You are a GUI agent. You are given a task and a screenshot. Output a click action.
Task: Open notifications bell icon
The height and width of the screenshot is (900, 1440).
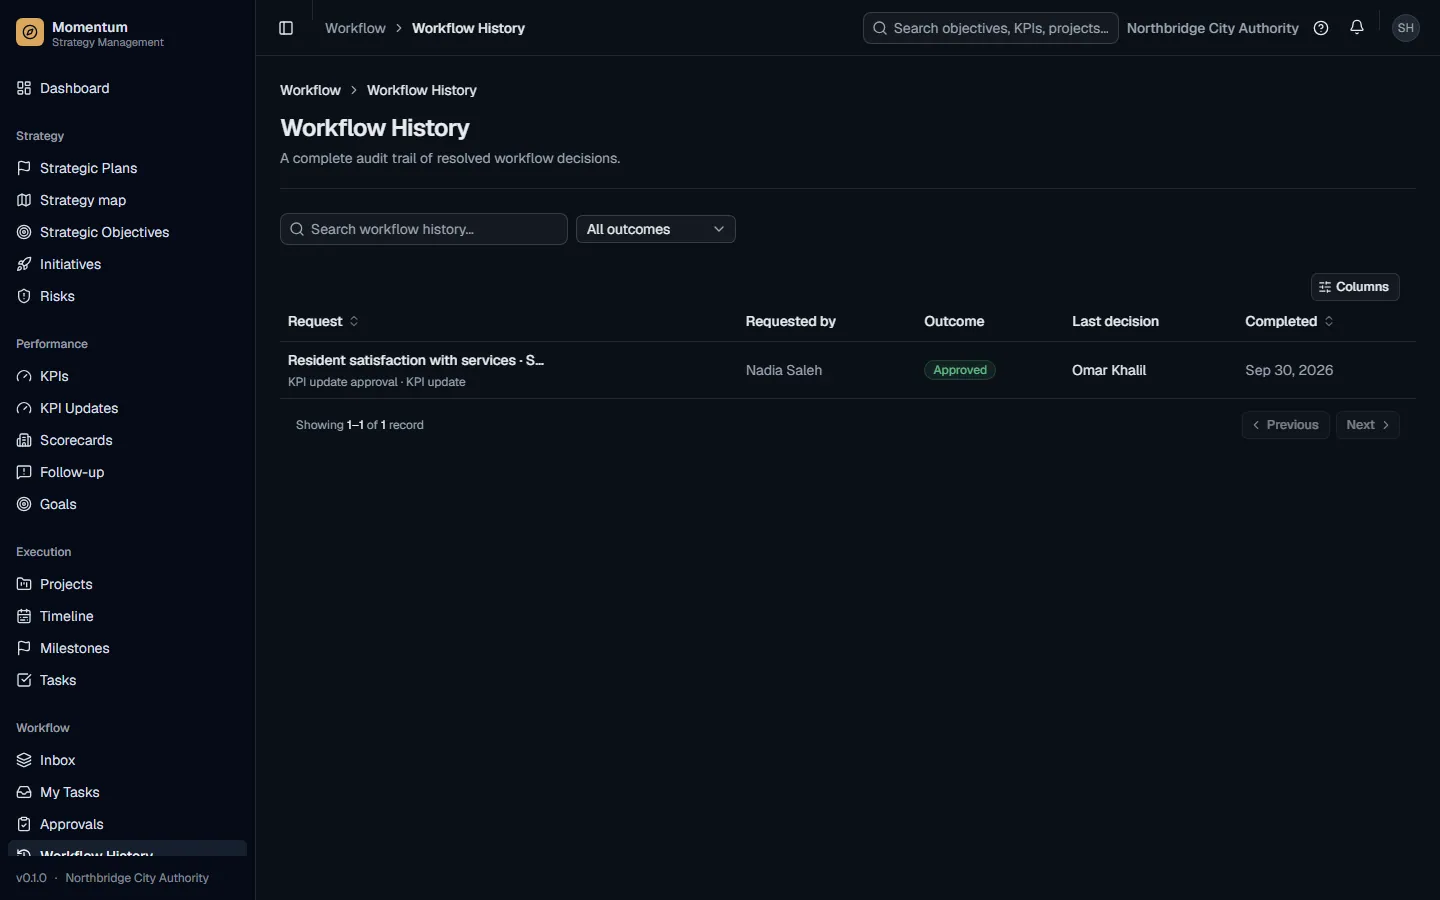pyautogui.click(x=1357, y=28)
